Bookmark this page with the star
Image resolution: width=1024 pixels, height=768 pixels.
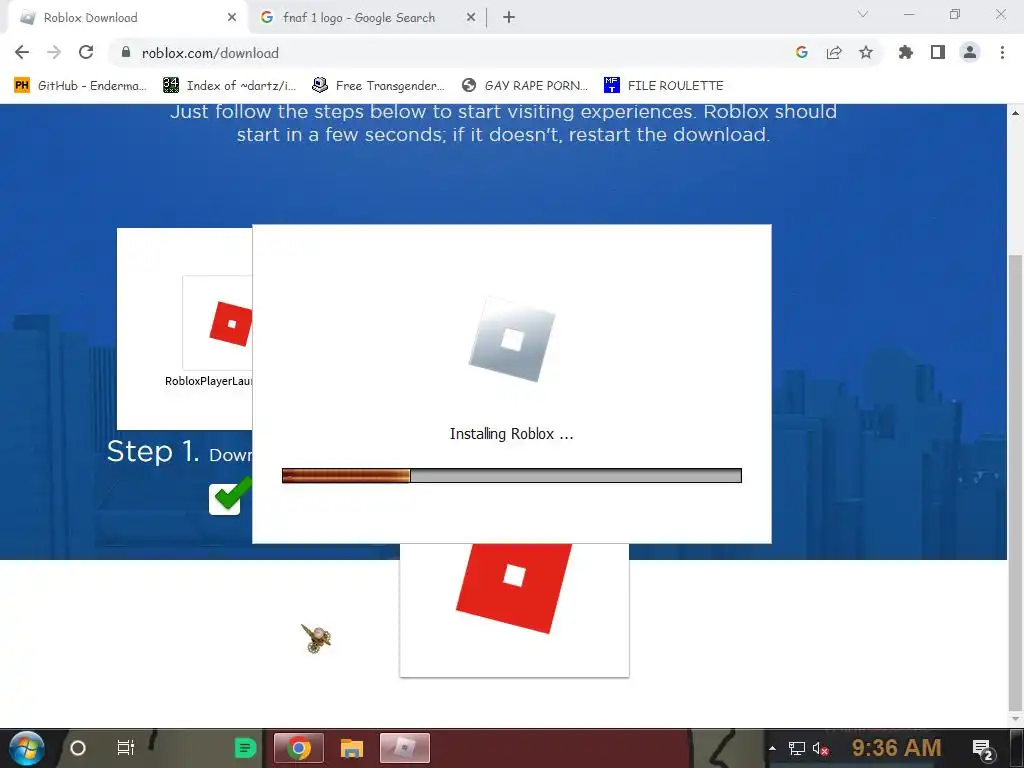point(866,52)
